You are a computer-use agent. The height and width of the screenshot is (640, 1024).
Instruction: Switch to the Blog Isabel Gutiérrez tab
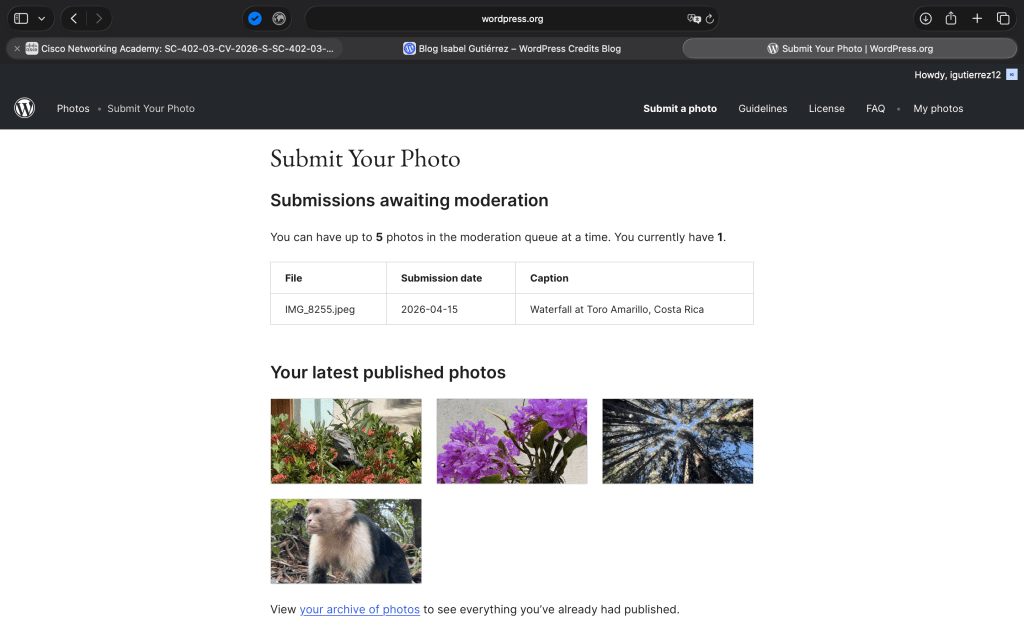click(512, 48)
